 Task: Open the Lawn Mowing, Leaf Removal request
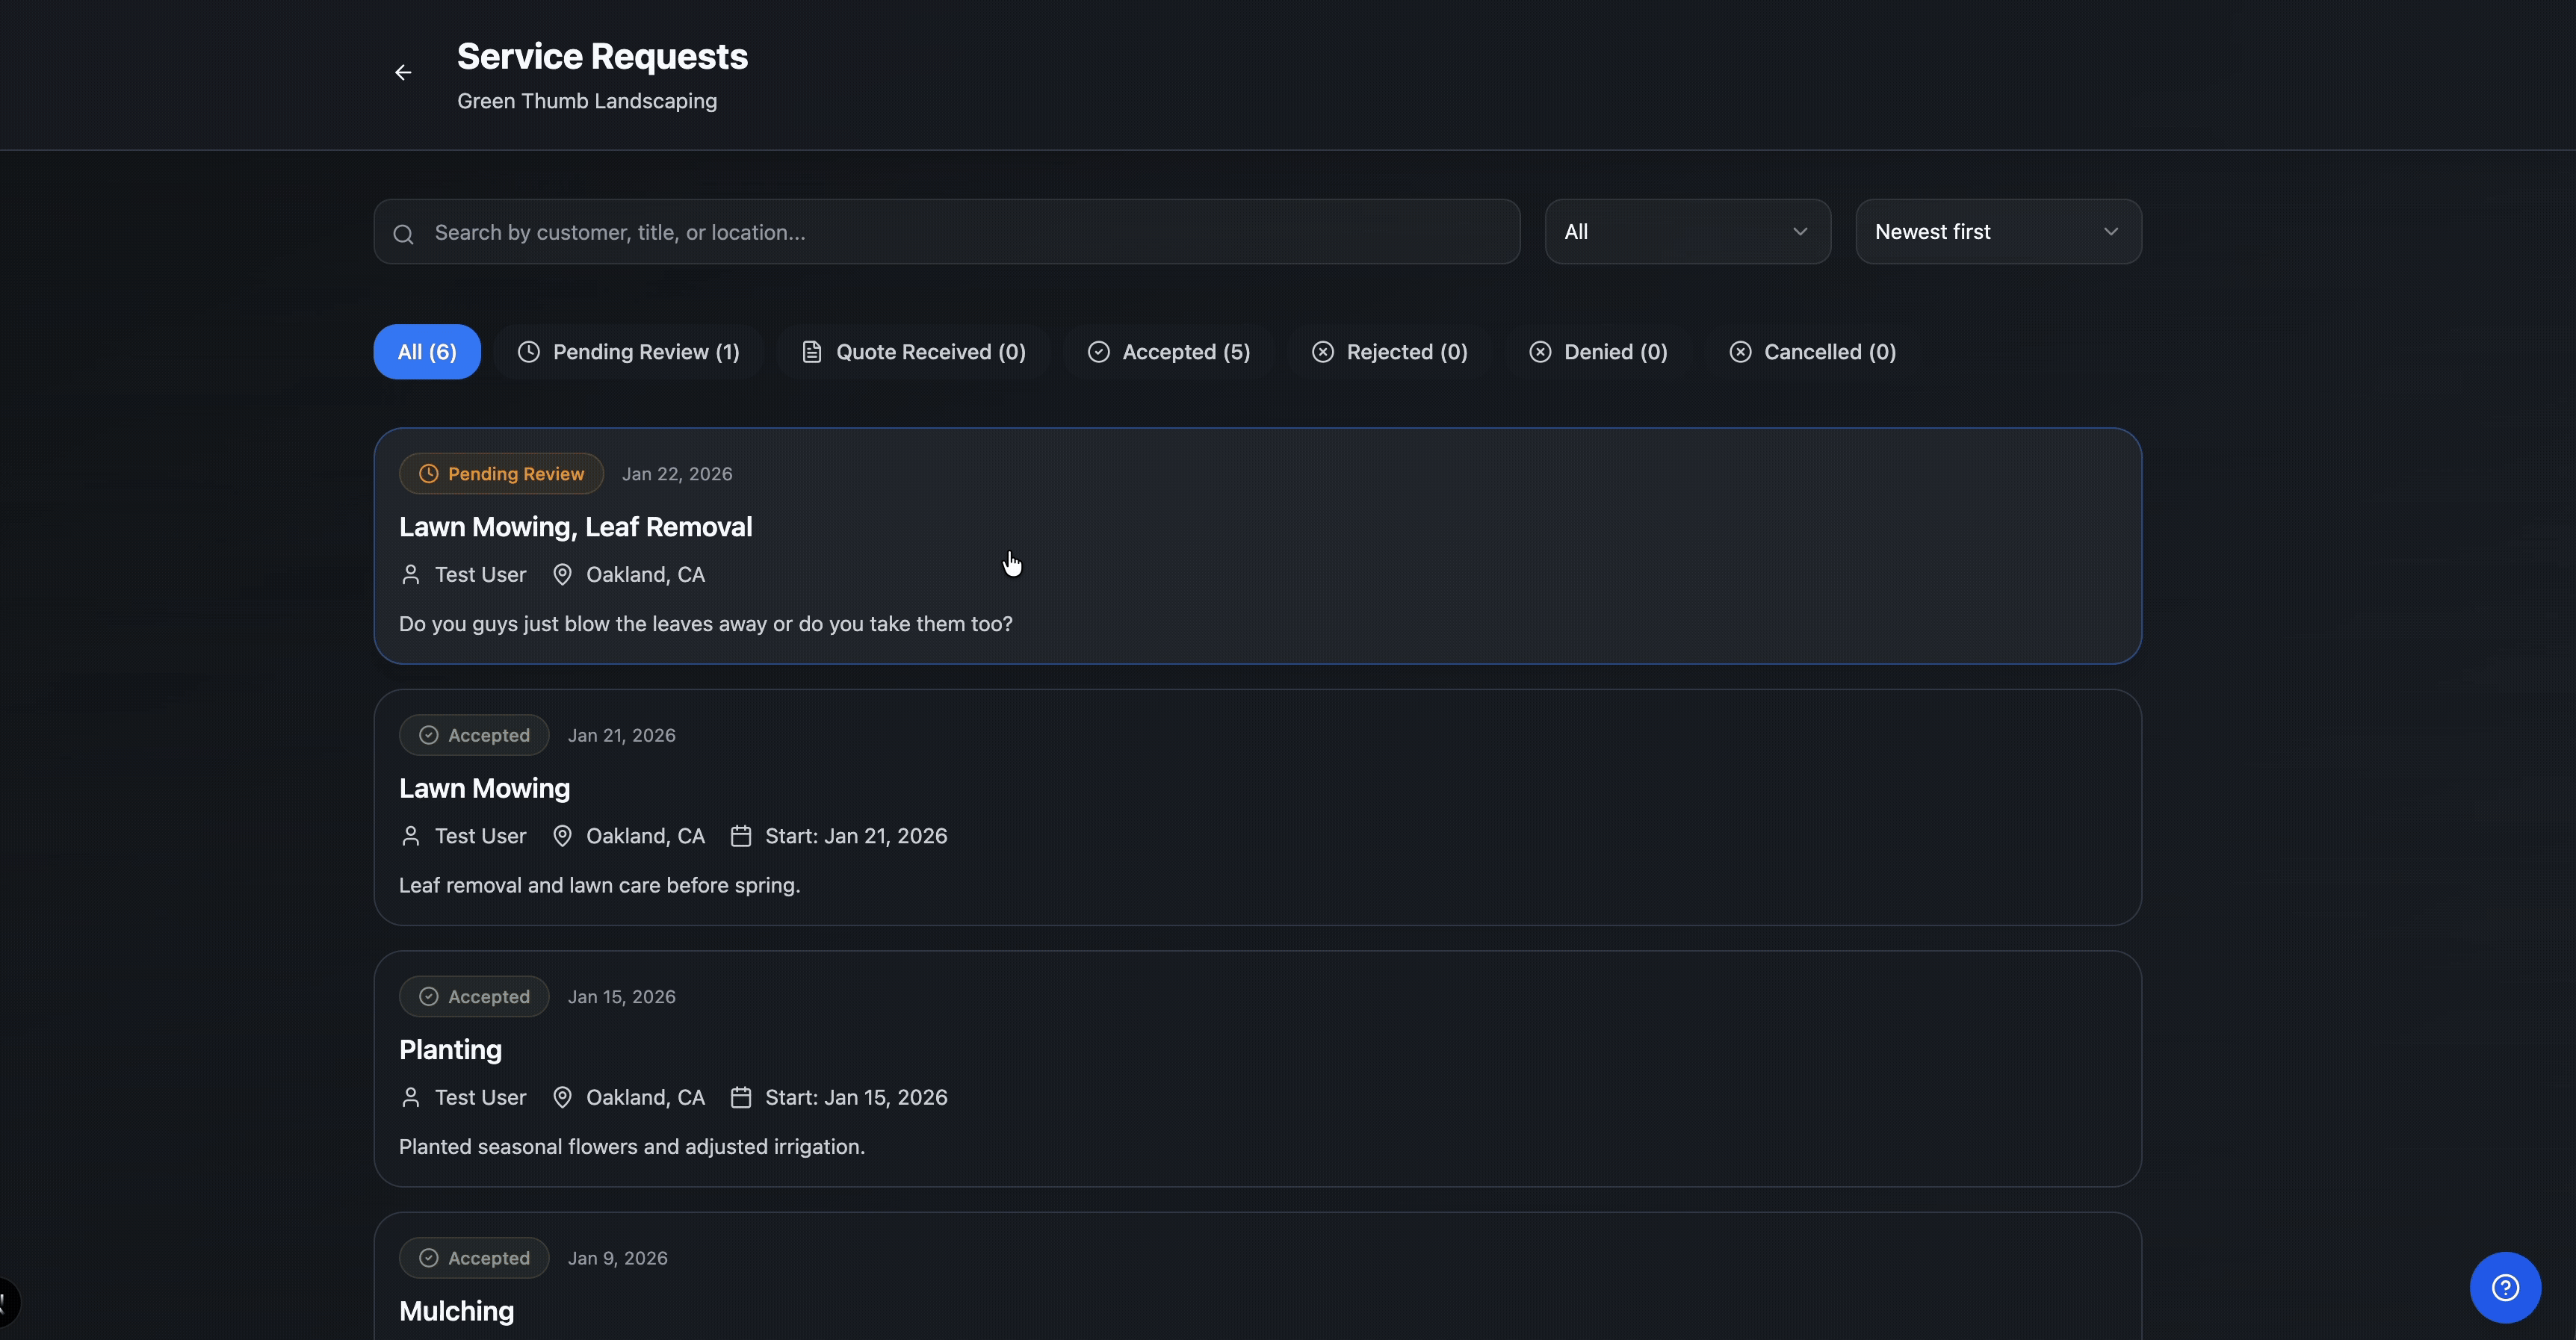(x=575, y=527)
